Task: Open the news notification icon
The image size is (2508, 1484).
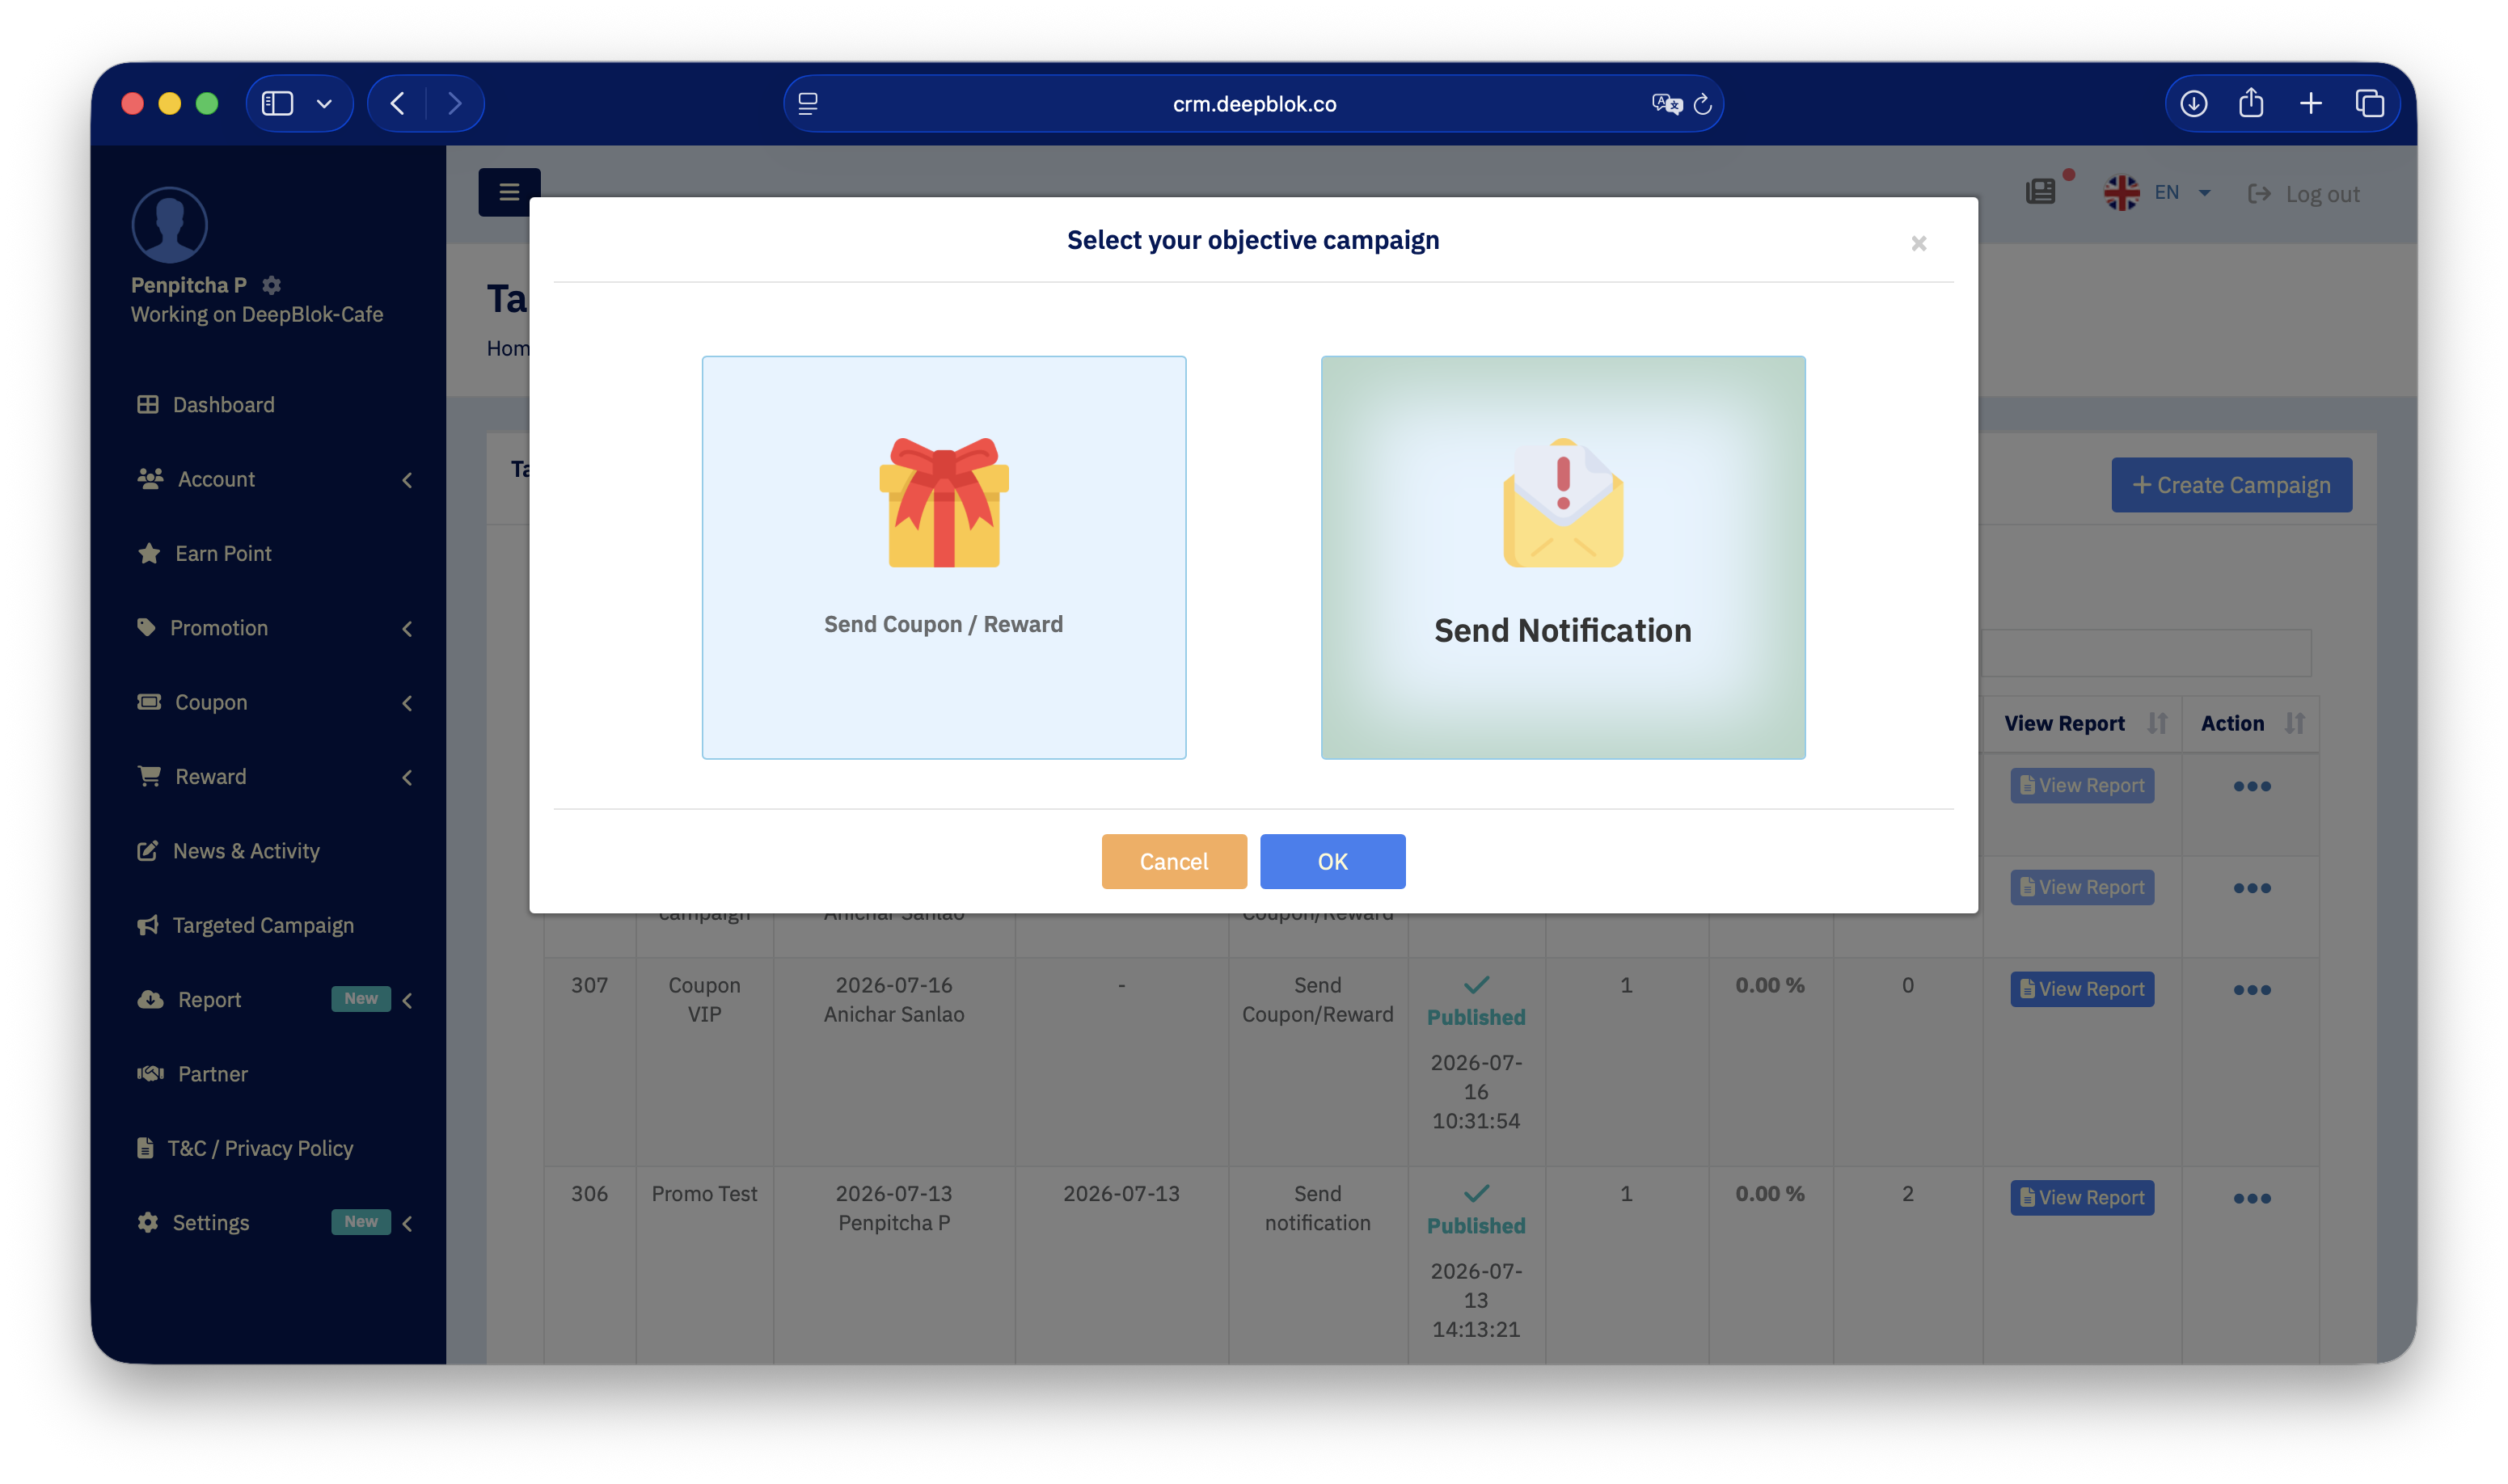Action: point(2040,192)
